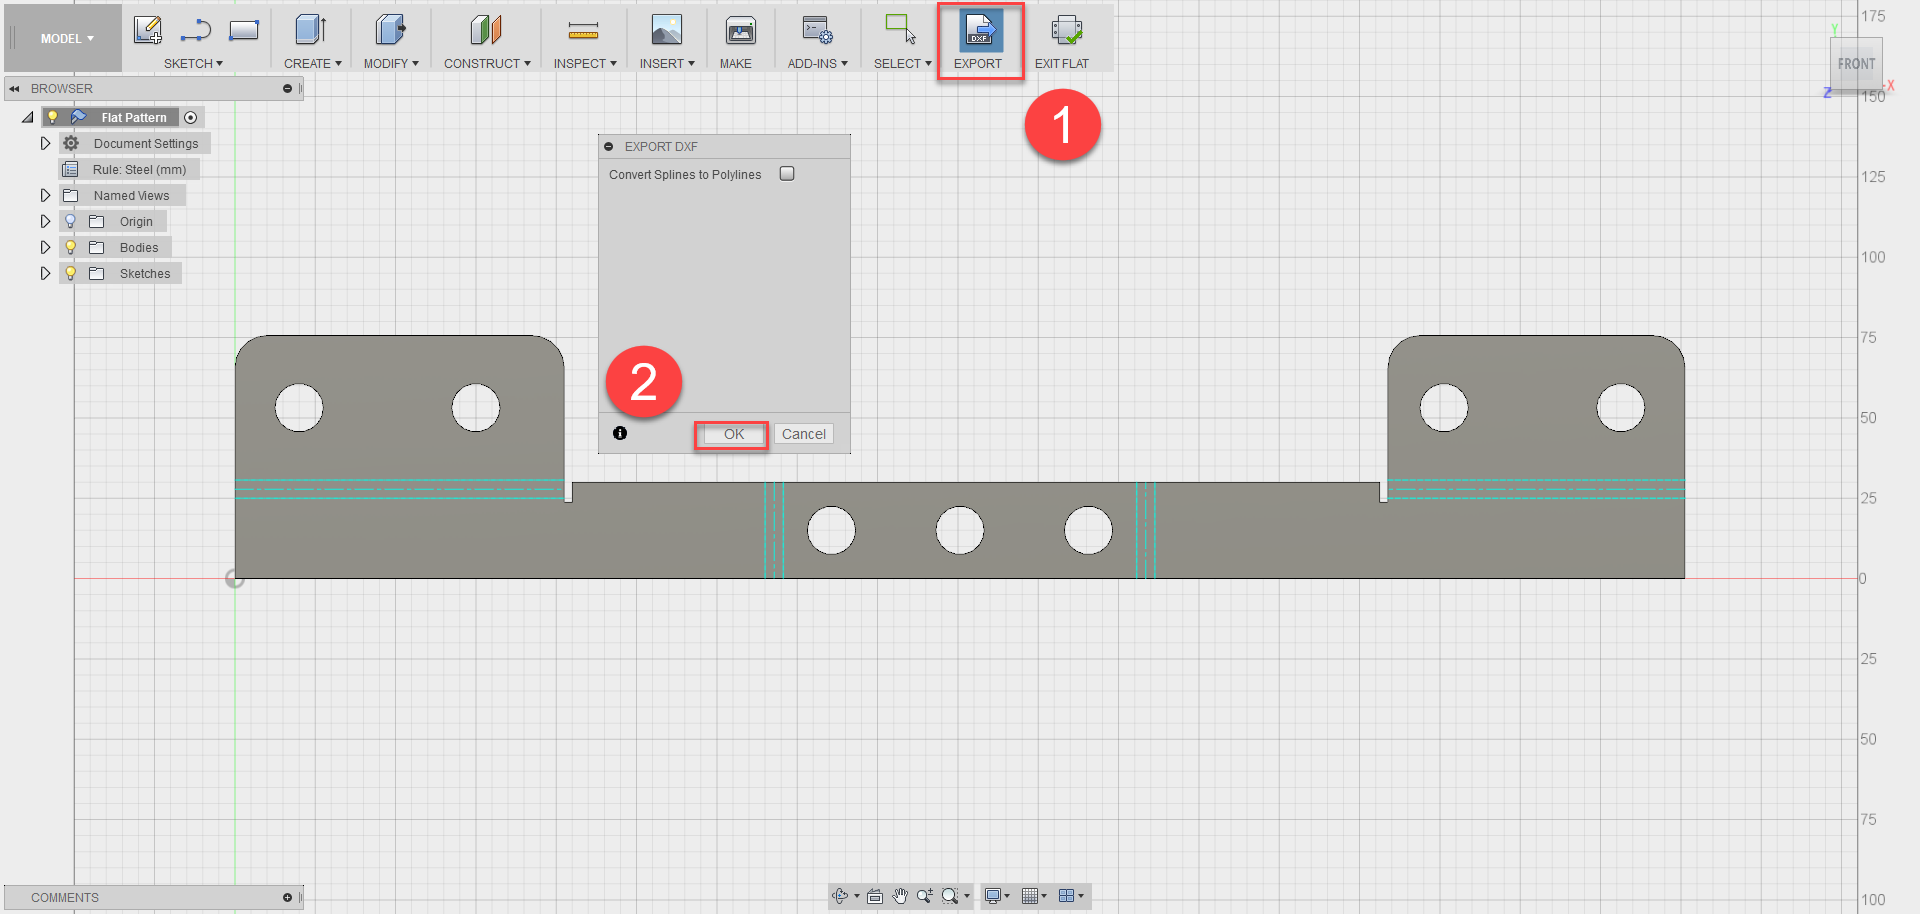The height and width of the screenshot is (914, 1920).
Task: Open the Display Settings dropdown
Action: [994, 896]
